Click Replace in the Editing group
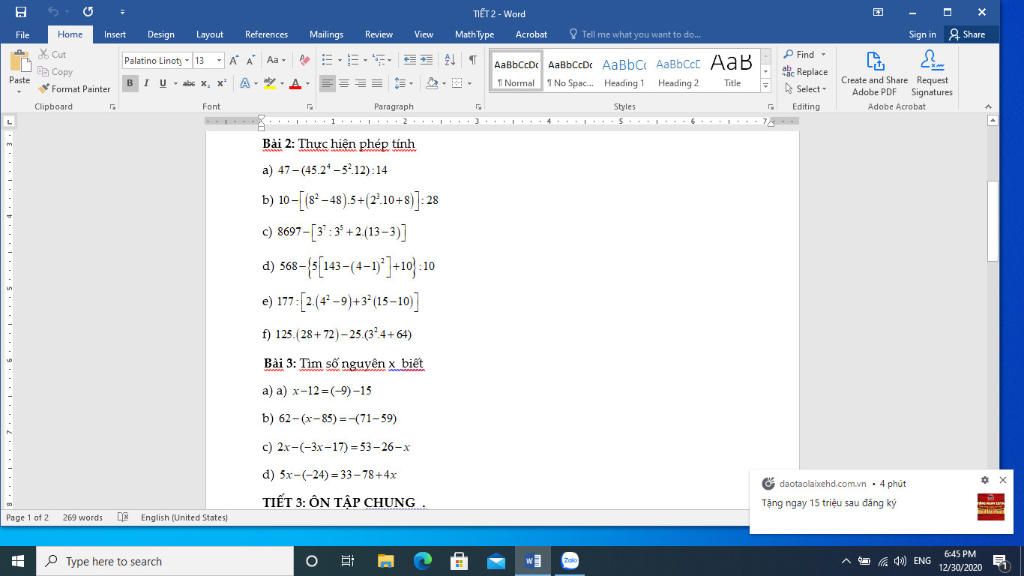This screenshot has width=1024, height=576. [x=805, y=72]
